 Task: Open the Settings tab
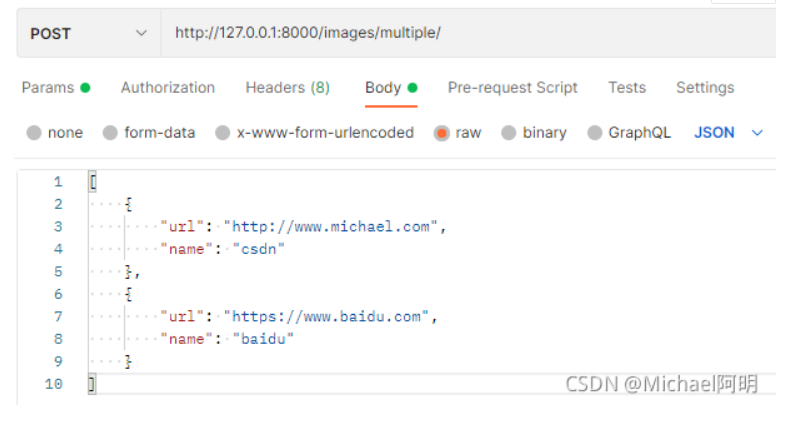tap(705, 88)
